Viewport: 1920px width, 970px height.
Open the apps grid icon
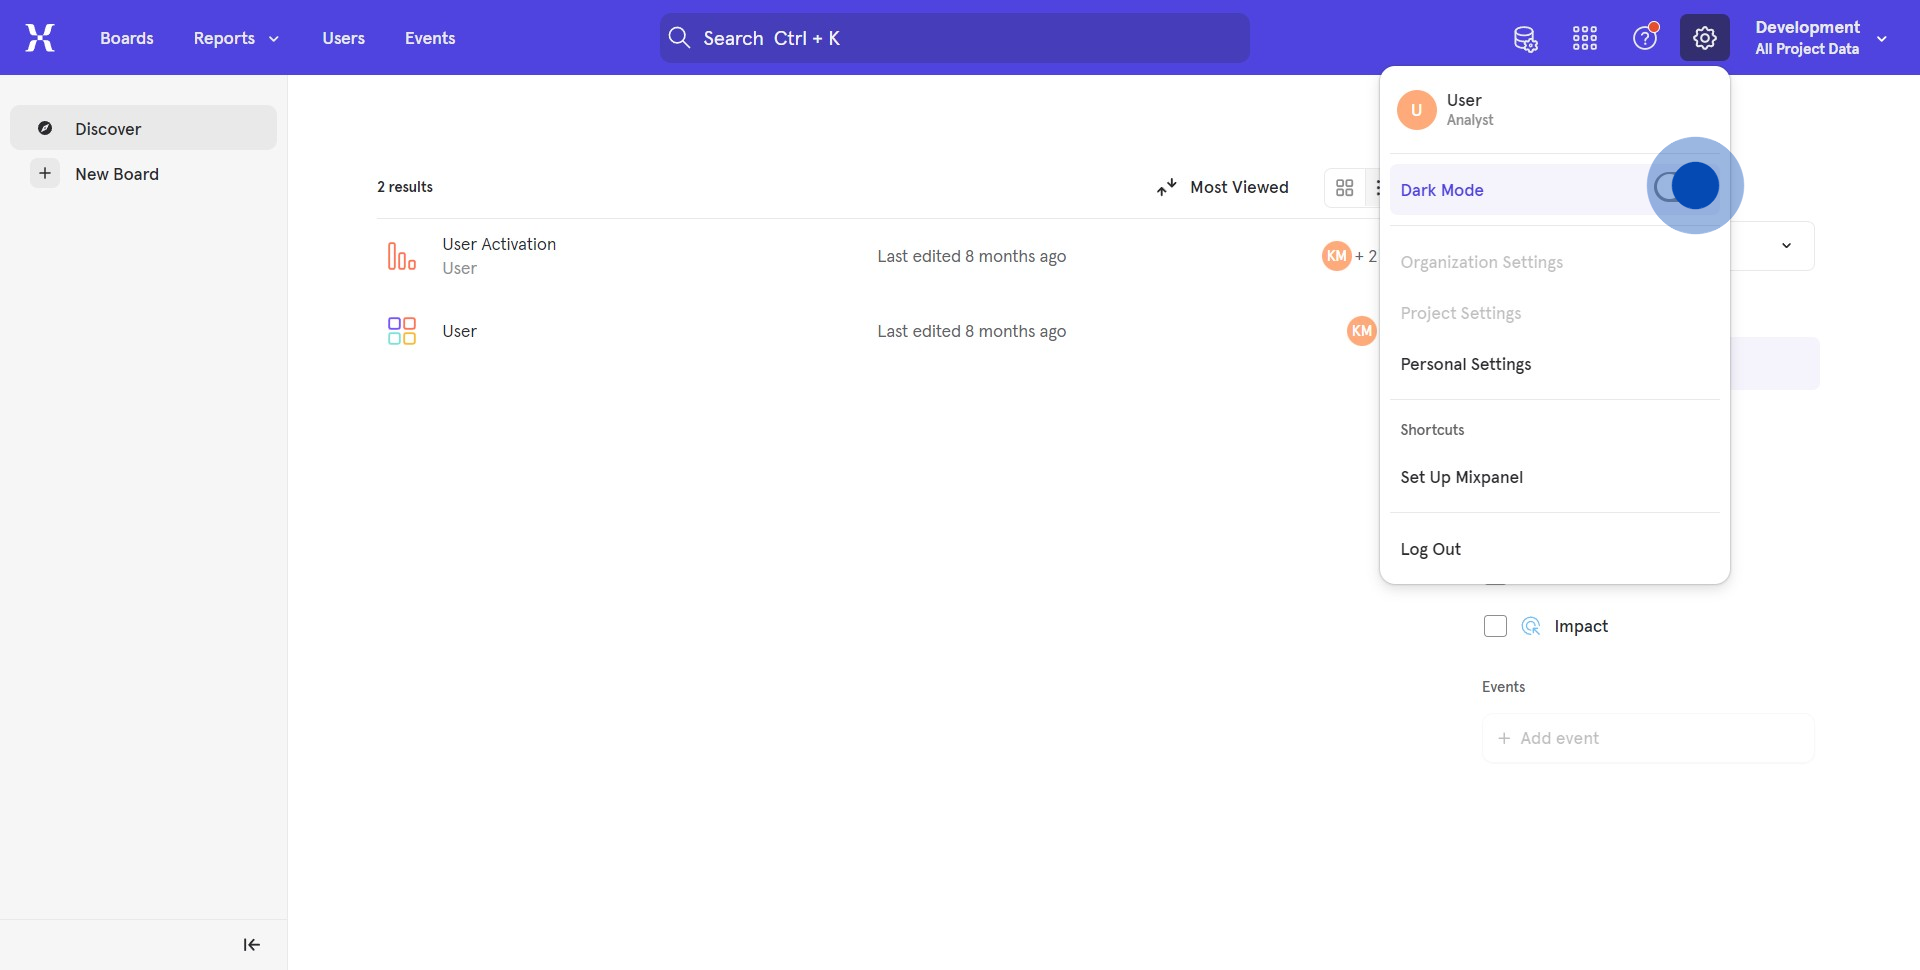pos(1585,38)
